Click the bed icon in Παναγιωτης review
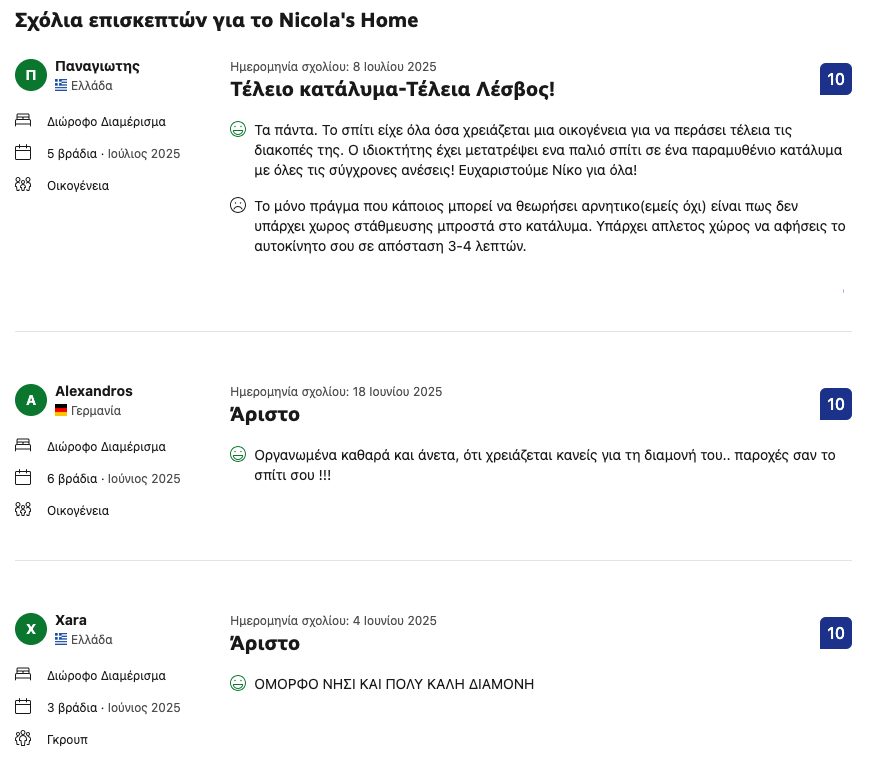 23,121
